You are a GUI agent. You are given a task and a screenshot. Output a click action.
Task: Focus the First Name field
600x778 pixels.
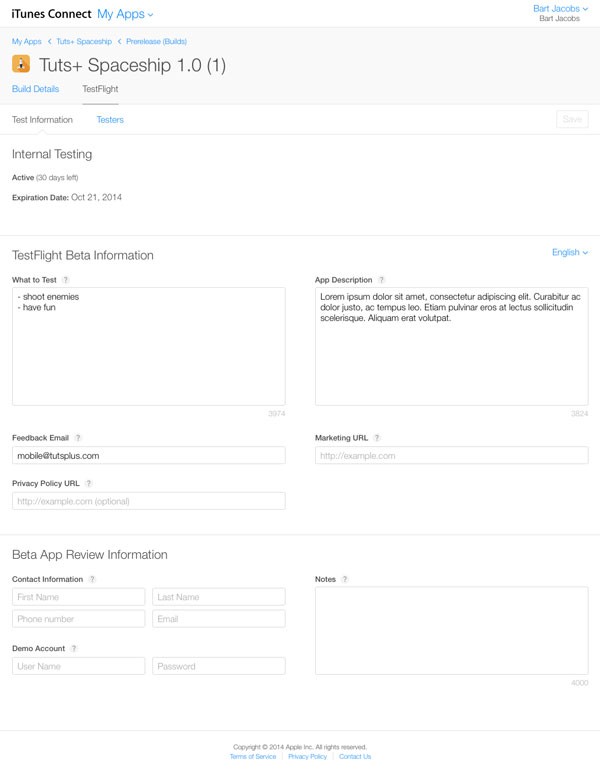point(78,597)
